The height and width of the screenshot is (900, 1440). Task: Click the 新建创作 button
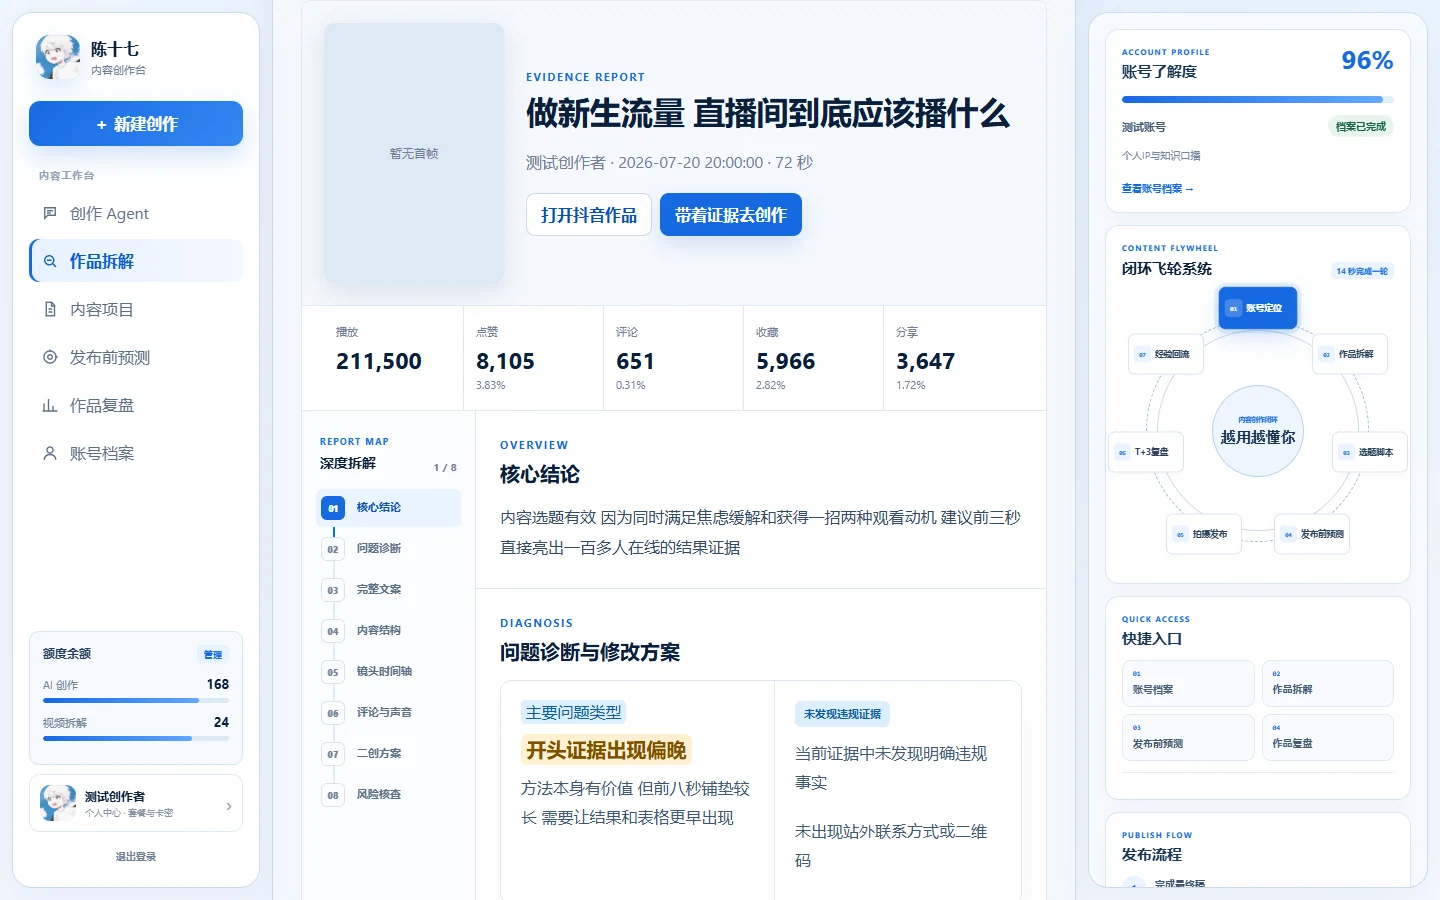tap(136, 124)
